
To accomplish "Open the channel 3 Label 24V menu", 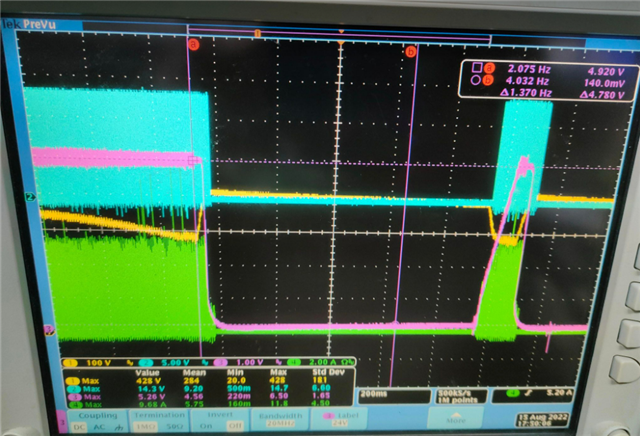I will [x=340, y=419].
